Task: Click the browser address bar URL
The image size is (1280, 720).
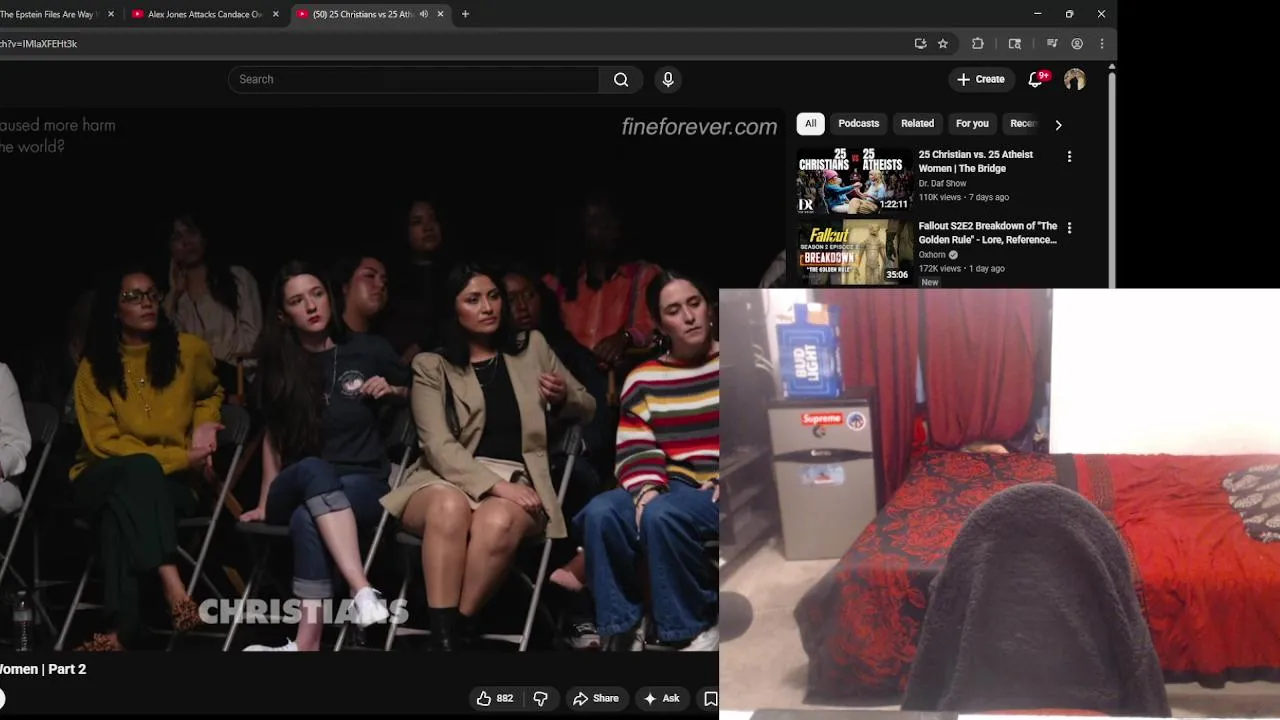Action: (39, 44)
